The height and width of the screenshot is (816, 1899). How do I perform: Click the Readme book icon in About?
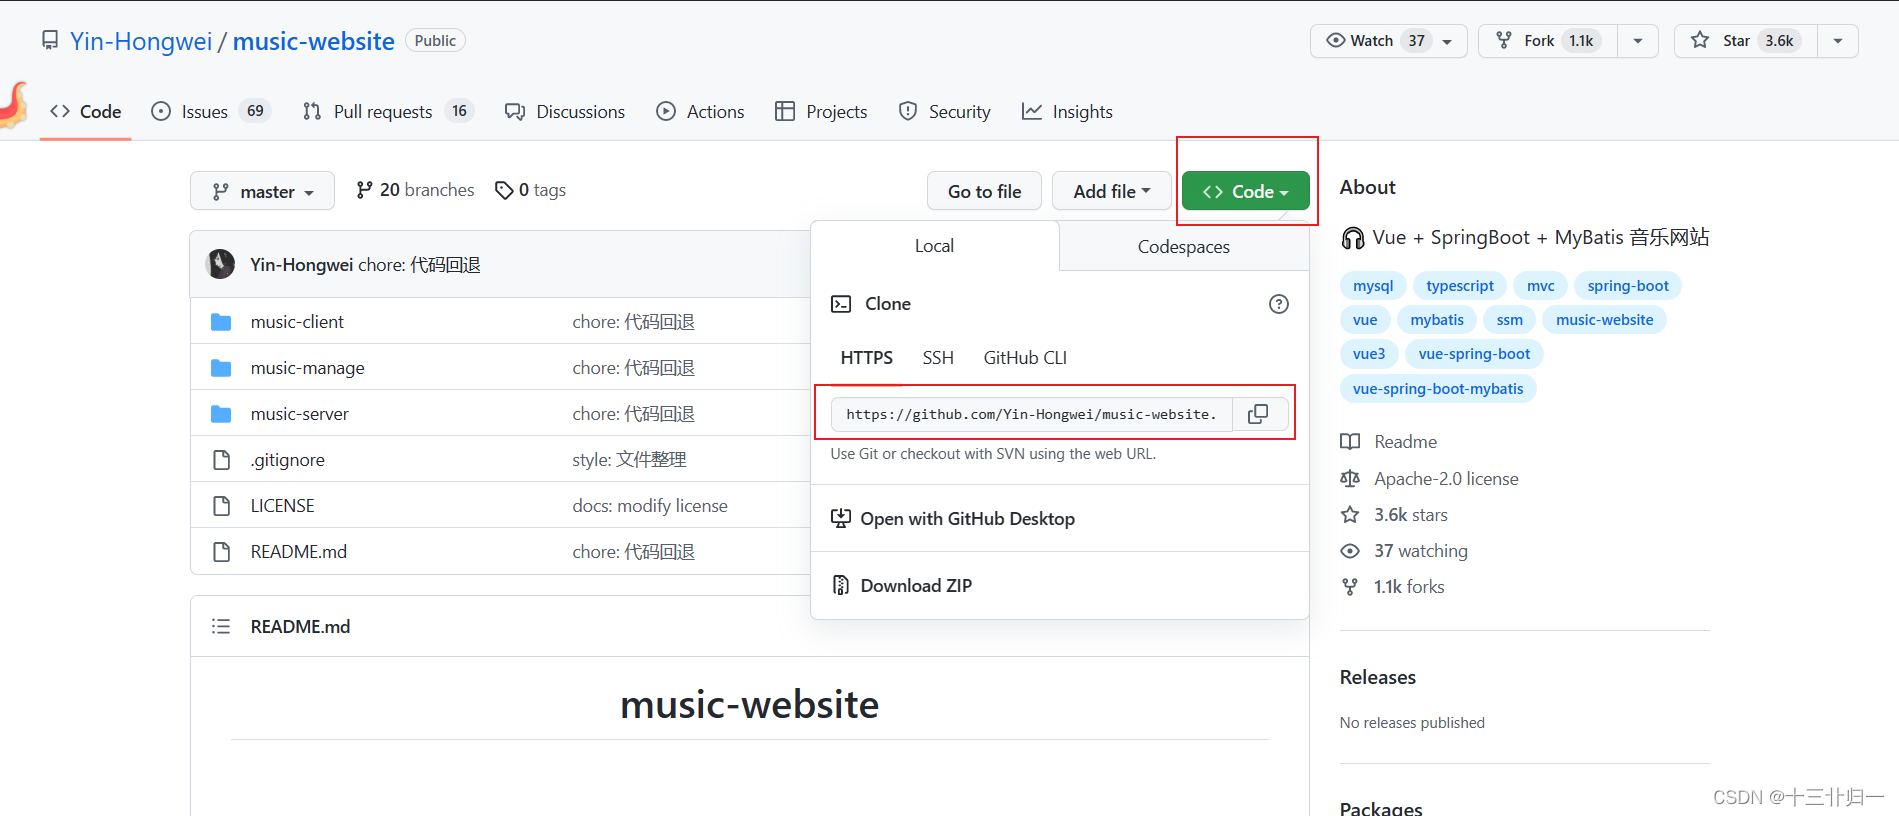pyautogui.click(x=1350, y=442)
